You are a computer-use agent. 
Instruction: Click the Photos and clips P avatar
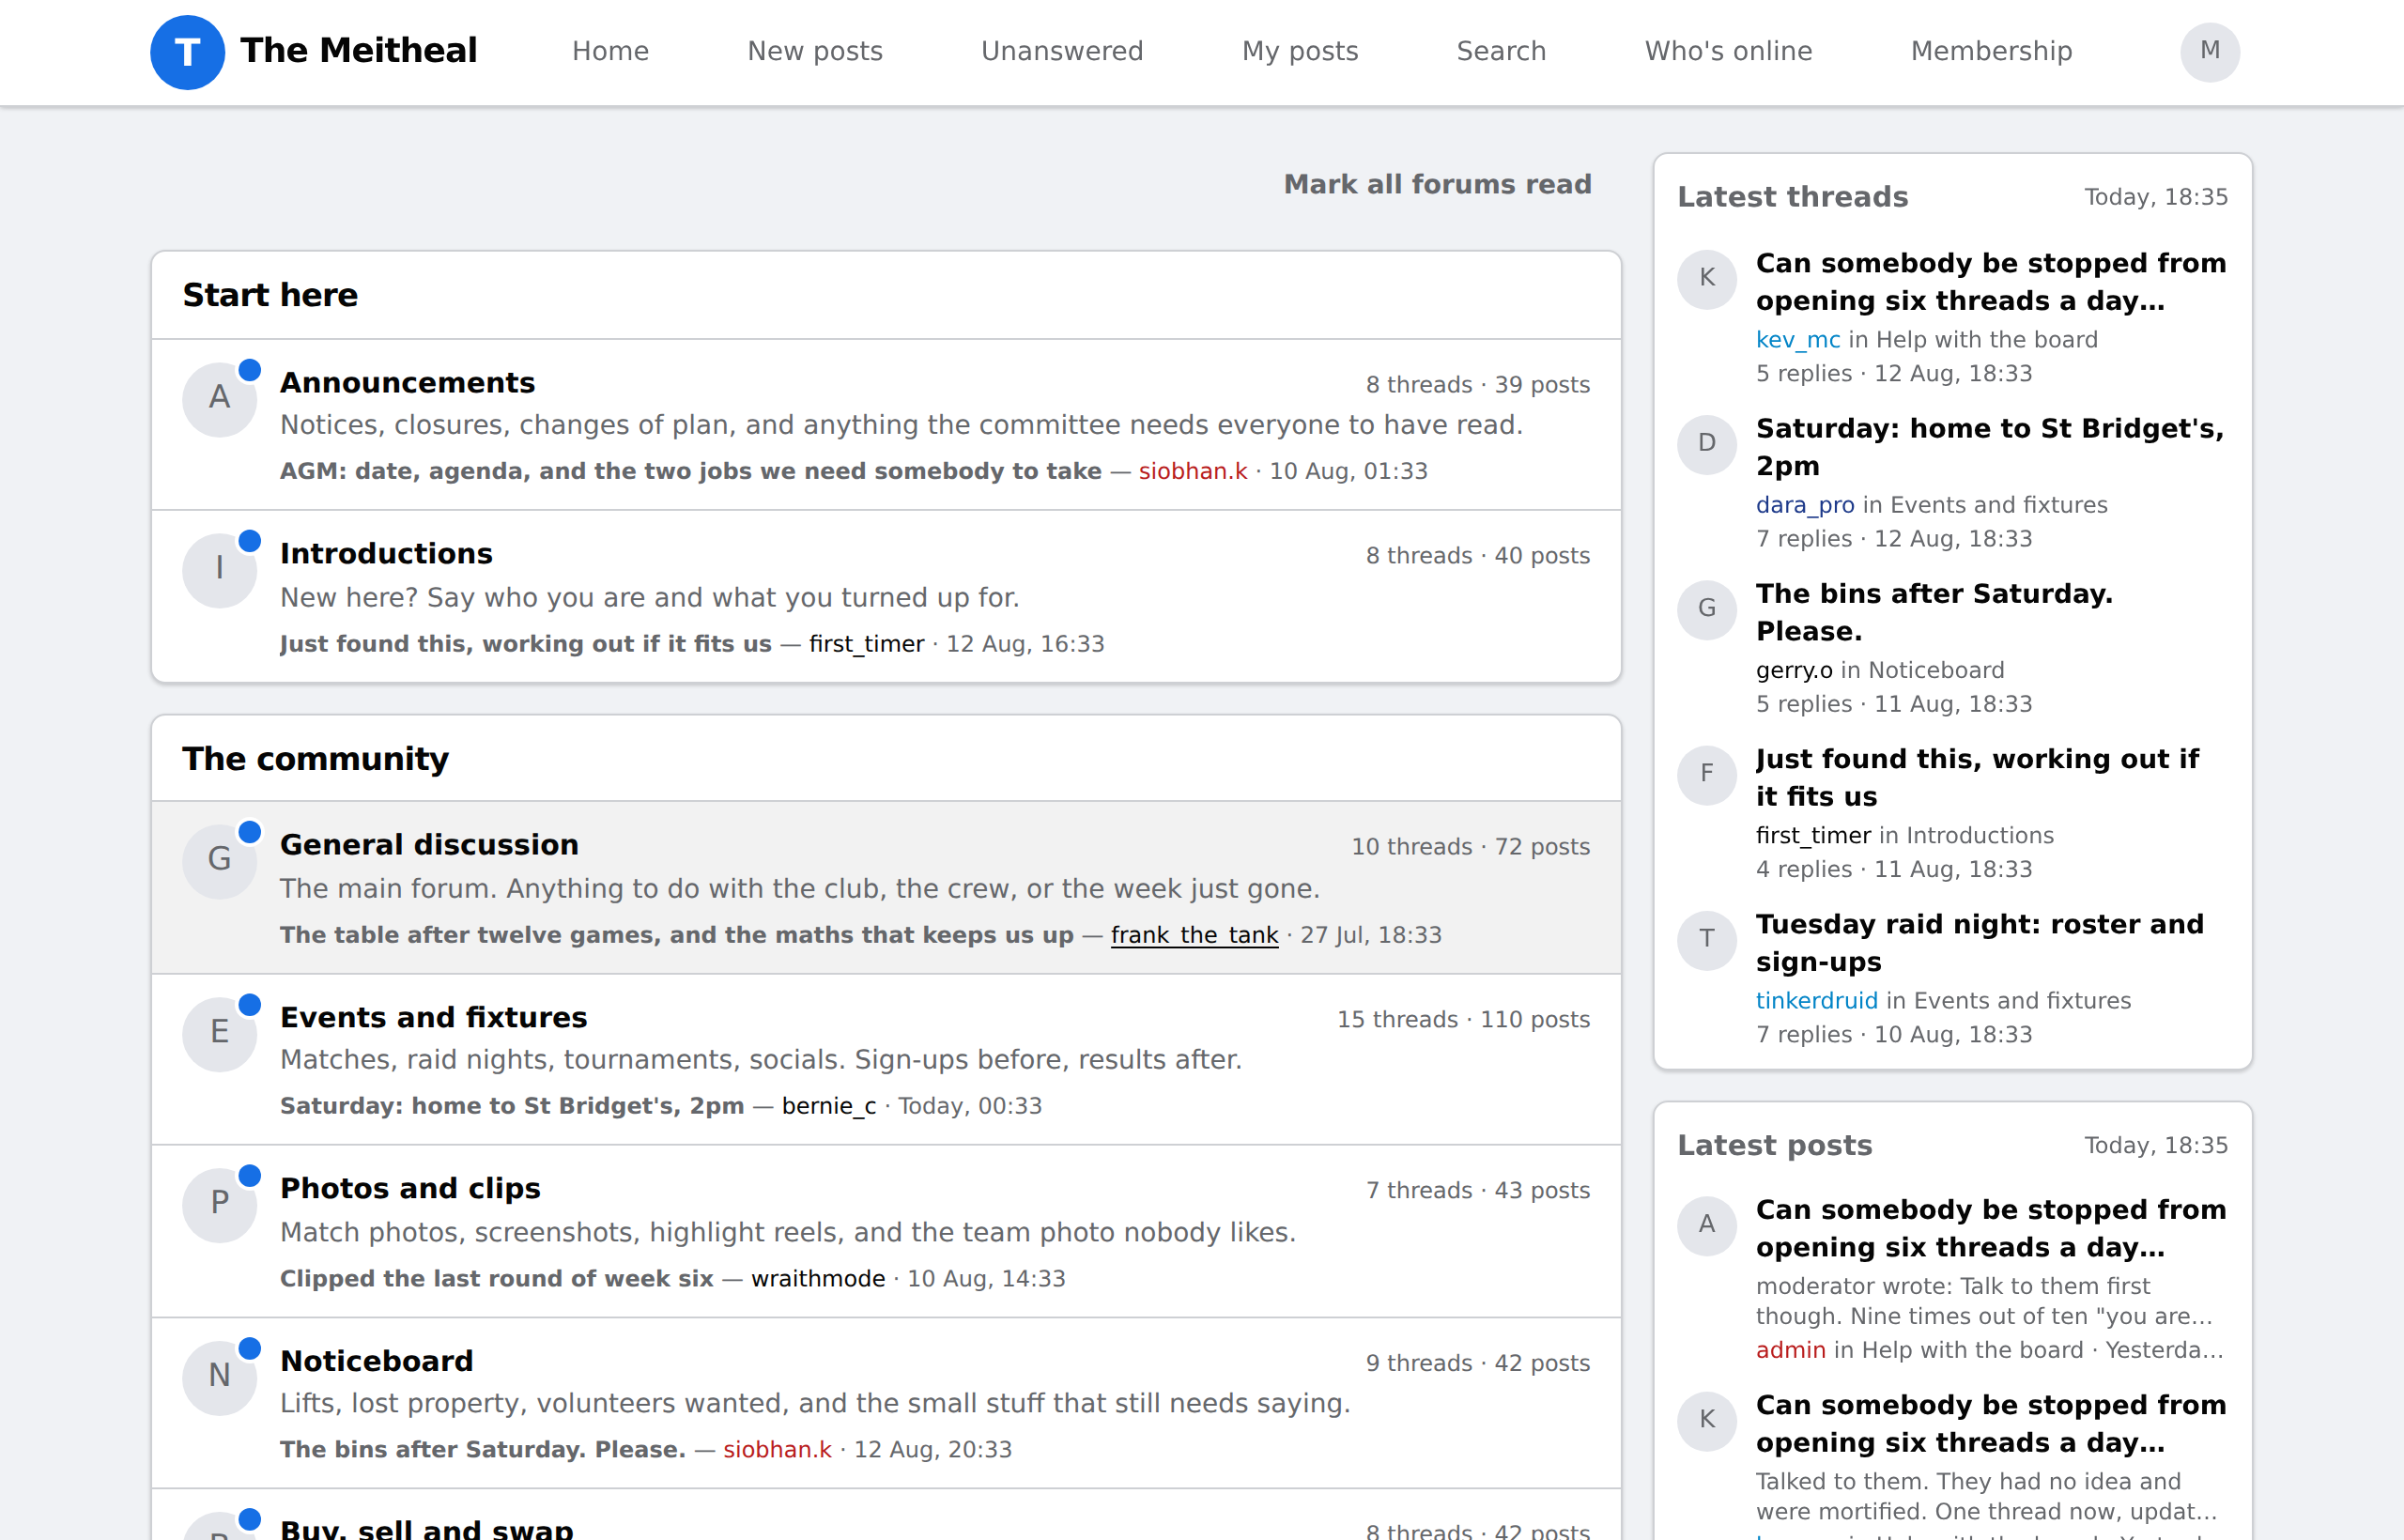tap(220, 1205)
